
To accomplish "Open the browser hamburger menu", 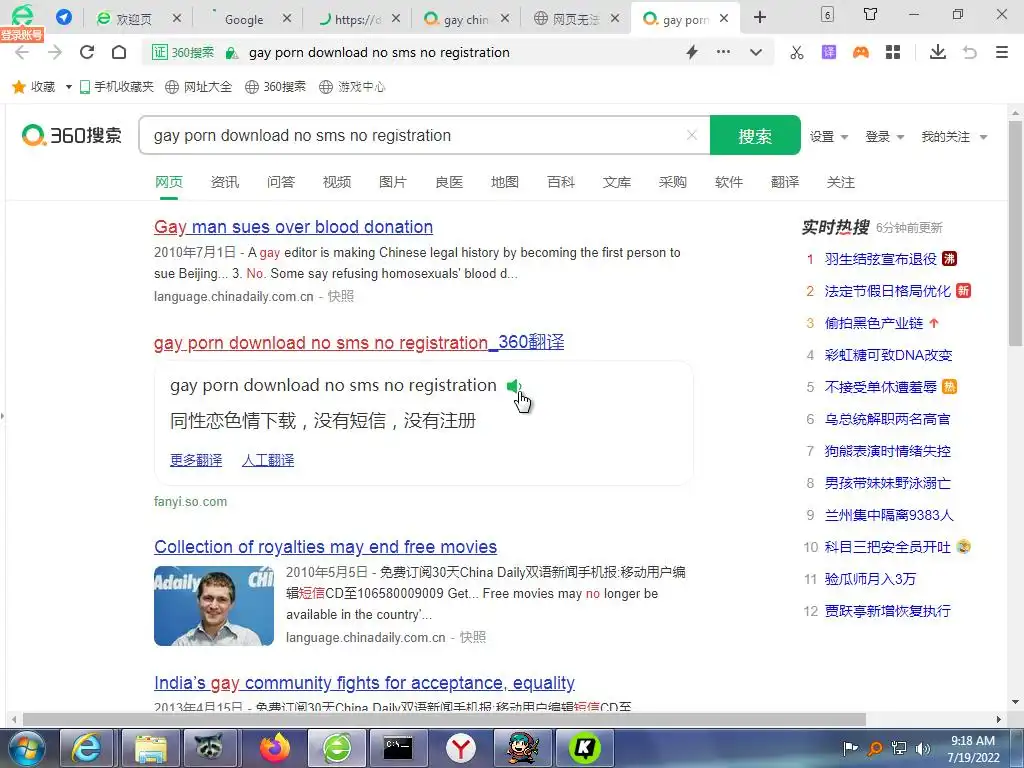I will click(x=1002, y=52).
